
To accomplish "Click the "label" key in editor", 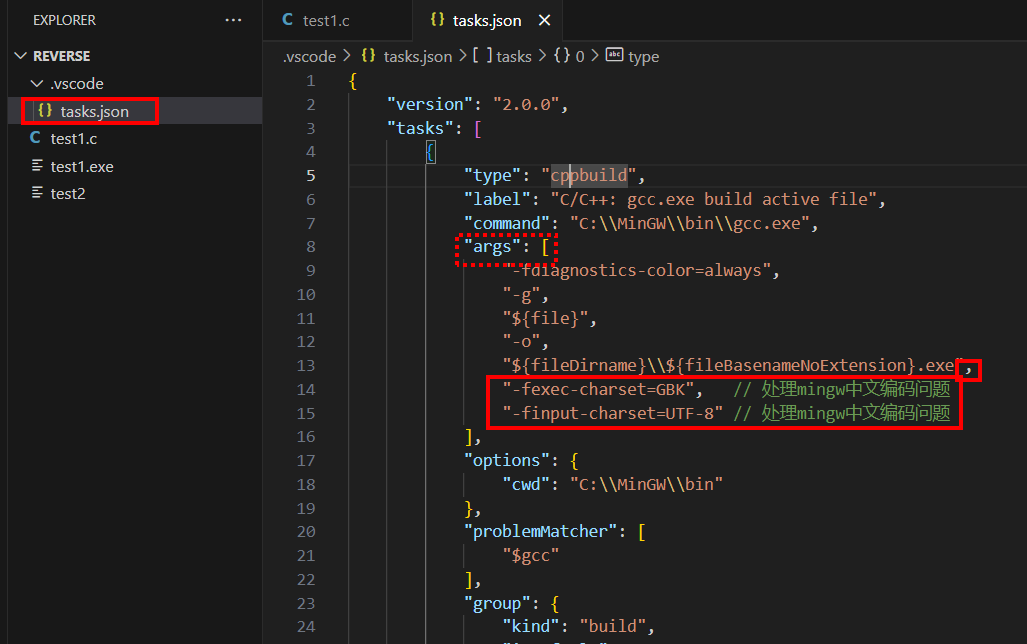I will point(497,199).
